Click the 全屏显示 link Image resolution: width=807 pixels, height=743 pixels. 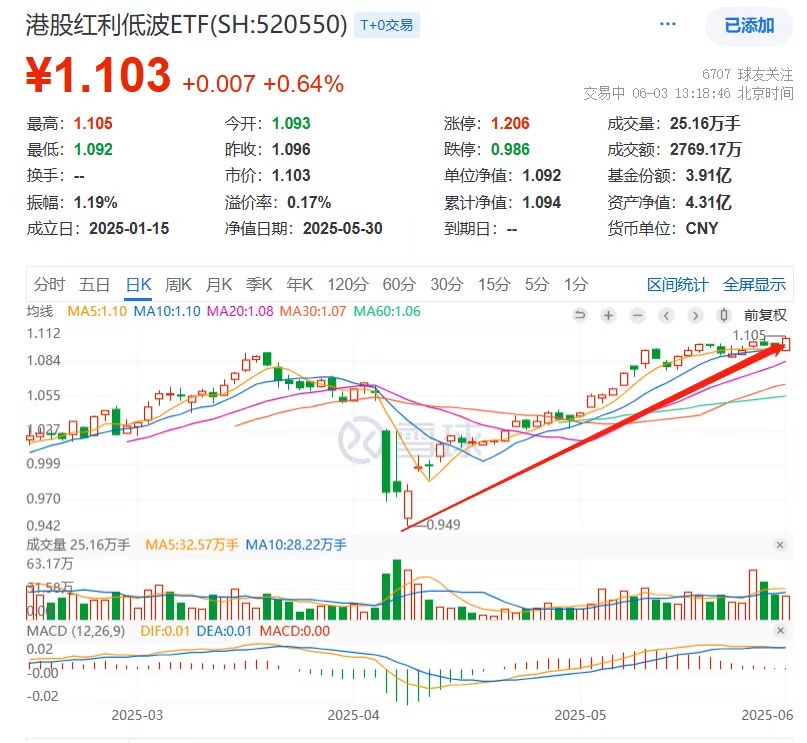(755, 285)
